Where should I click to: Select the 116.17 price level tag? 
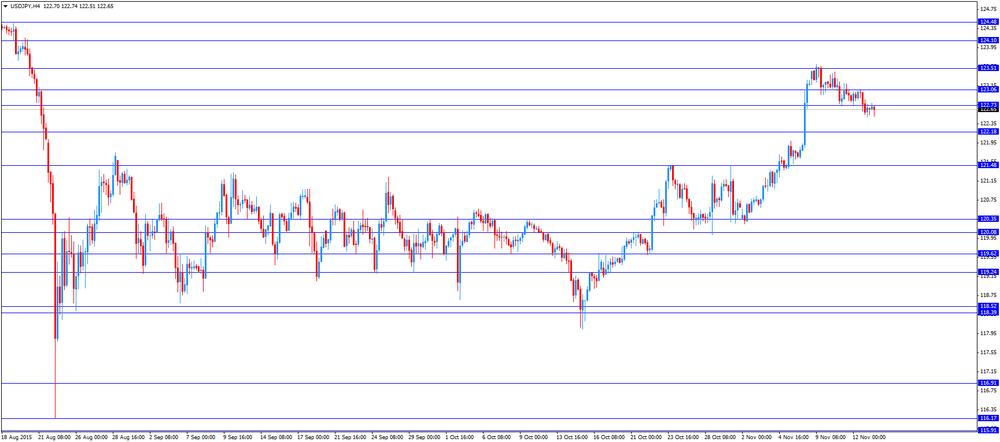click(x=988, y=418)
